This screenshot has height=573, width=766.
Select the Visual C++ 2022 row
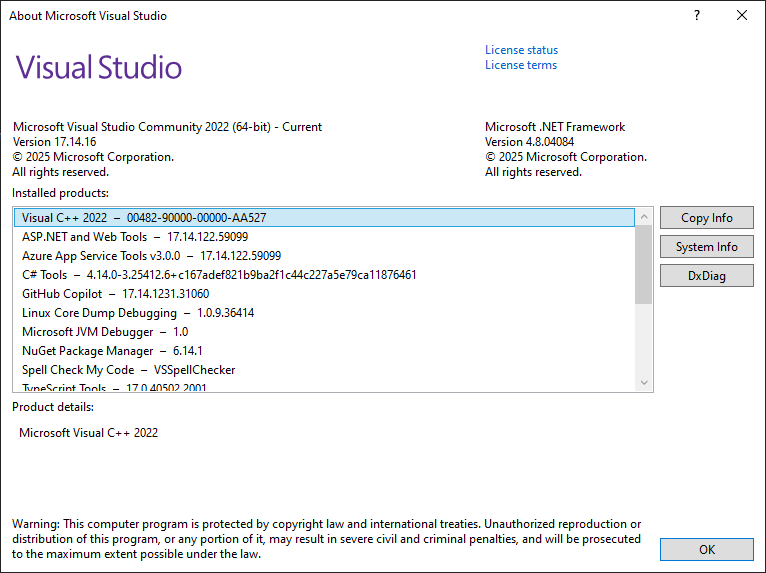pos(324,217)
